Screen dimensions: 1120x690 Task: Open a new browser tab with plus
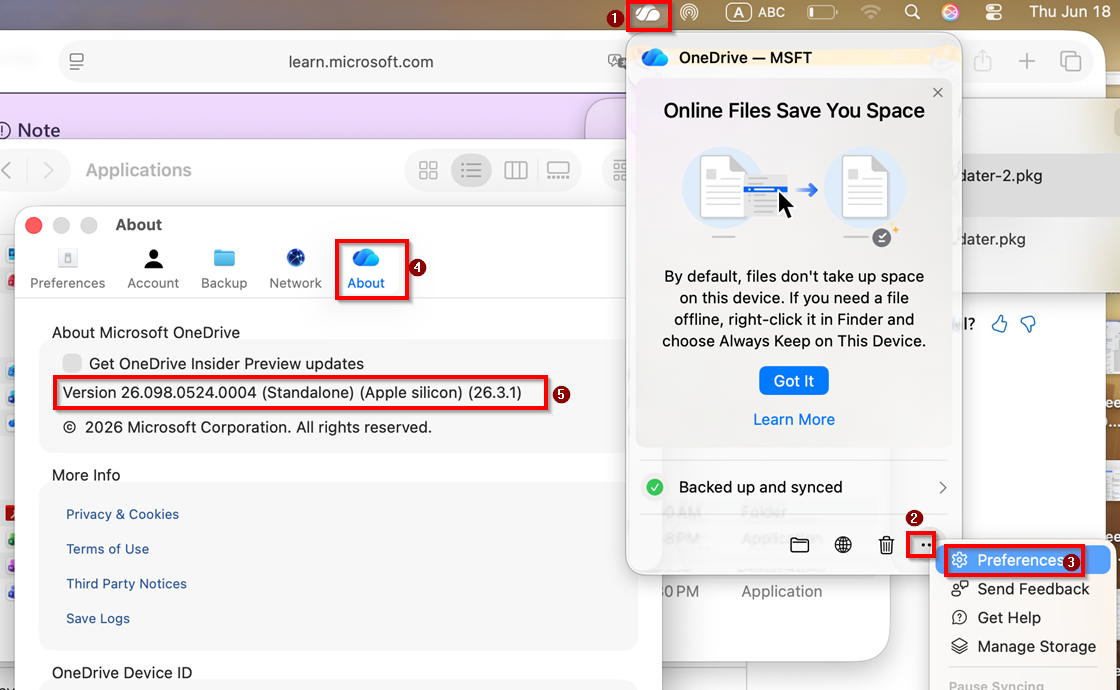pyautogui.click(x=1026, y=61)
